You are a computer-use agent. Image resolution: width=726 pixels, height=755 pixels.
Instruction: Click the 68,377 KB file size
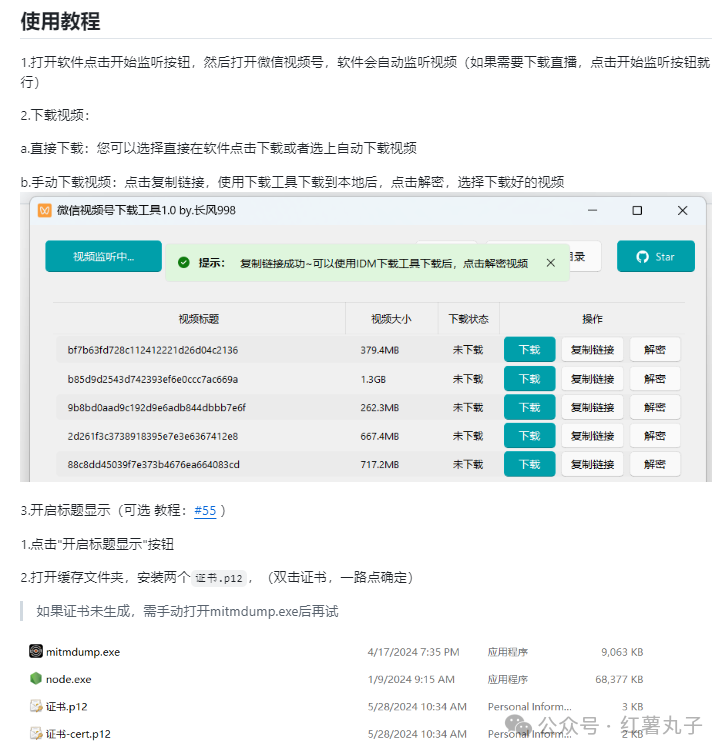coord(619,679)
